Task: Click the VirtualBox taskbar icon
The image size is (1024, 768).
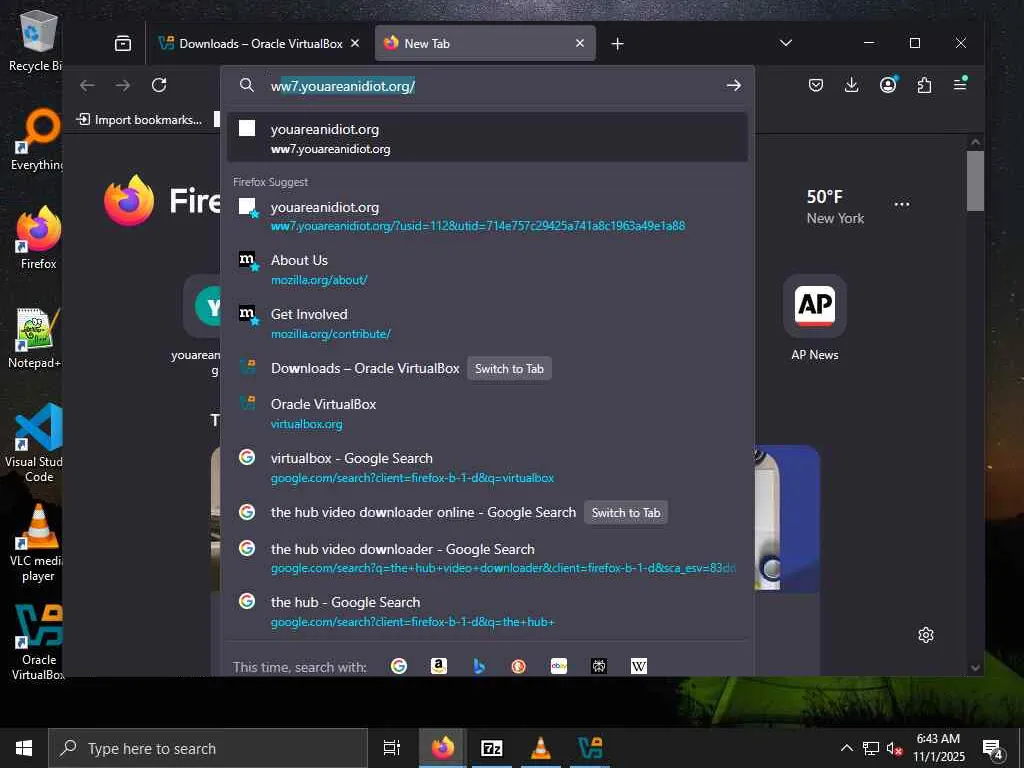Action: (x=590, y=748)
